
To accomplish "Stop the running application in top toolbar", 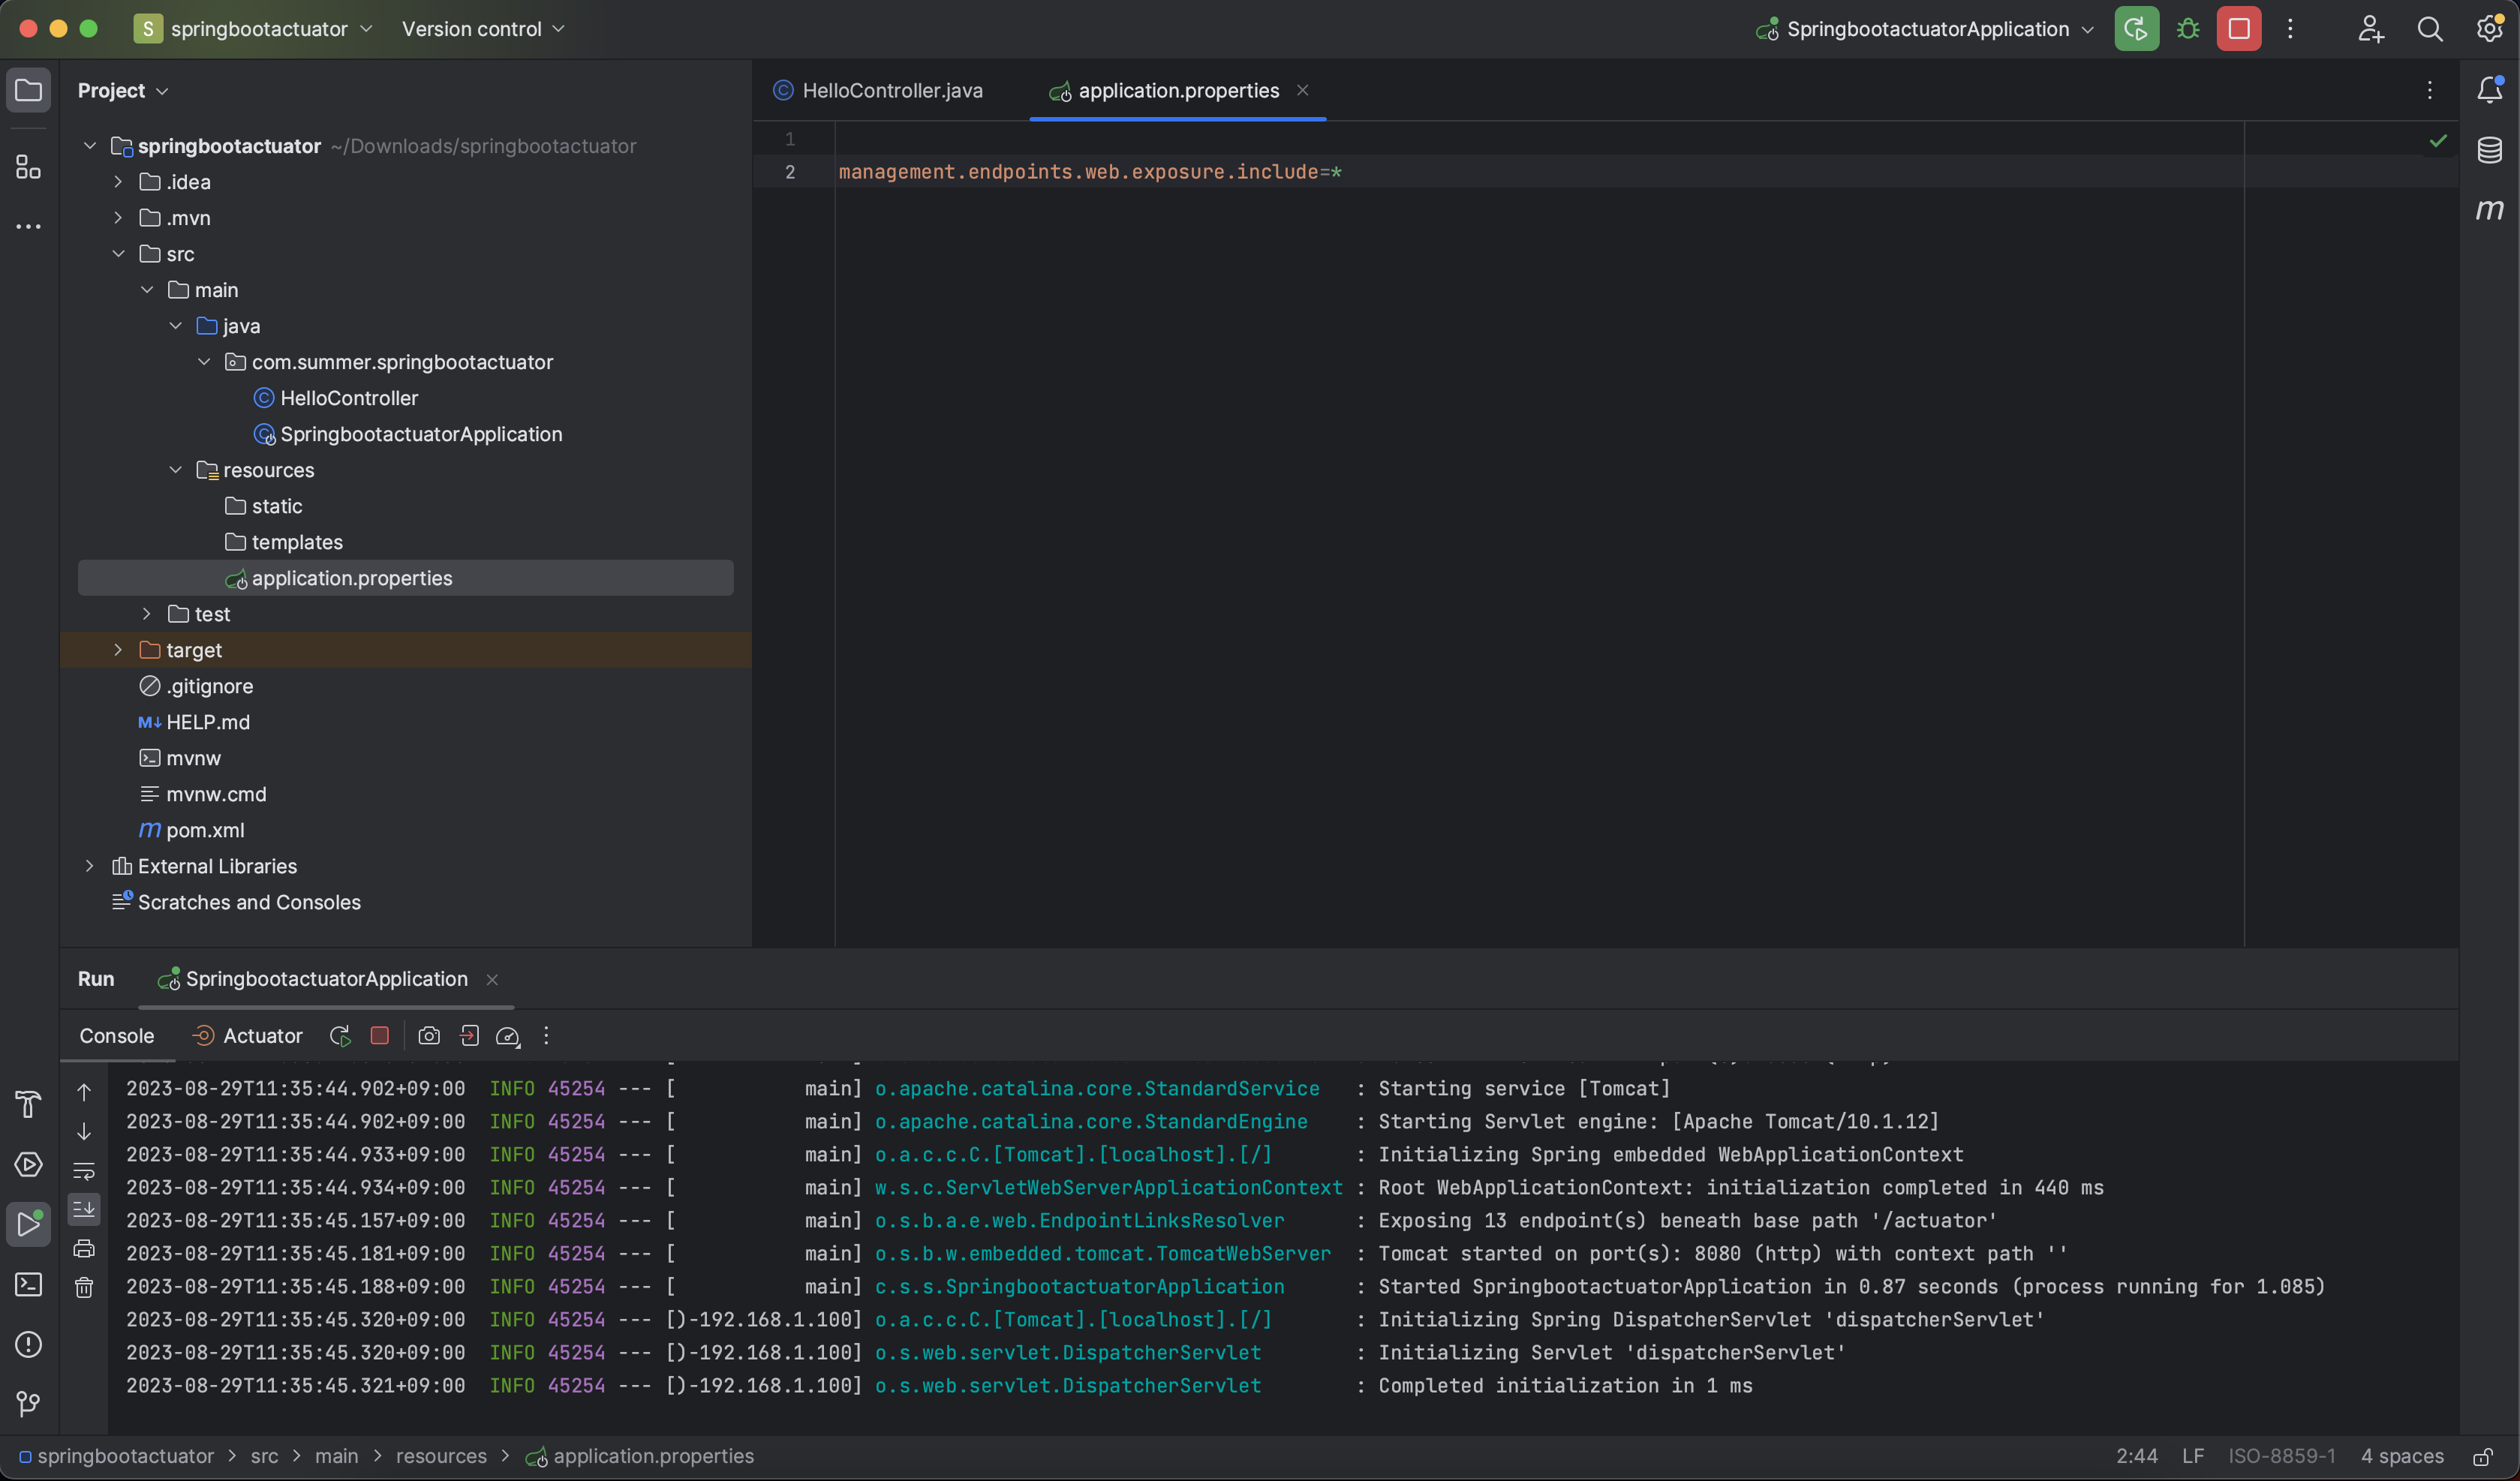I will point(2239,29).
